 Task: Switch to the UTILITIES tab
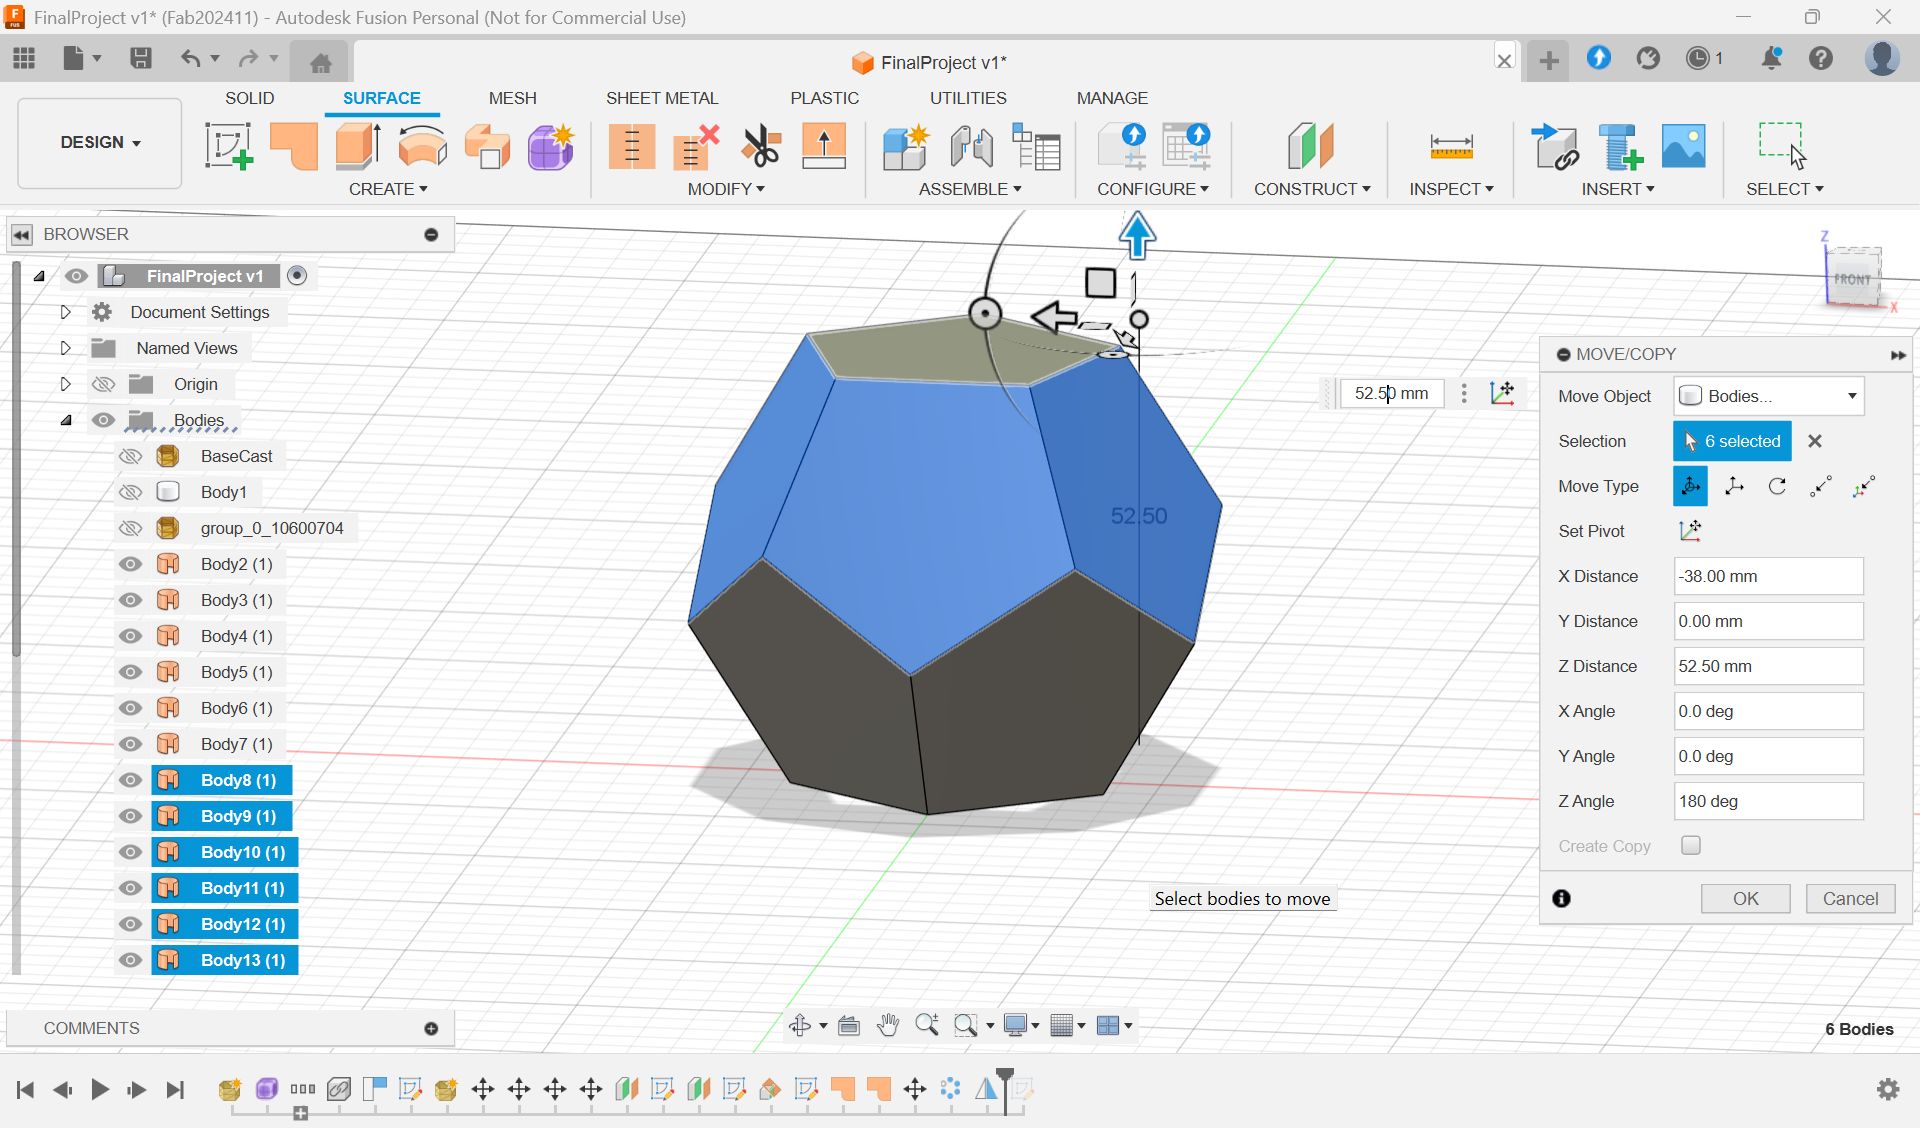pos(968,98)
